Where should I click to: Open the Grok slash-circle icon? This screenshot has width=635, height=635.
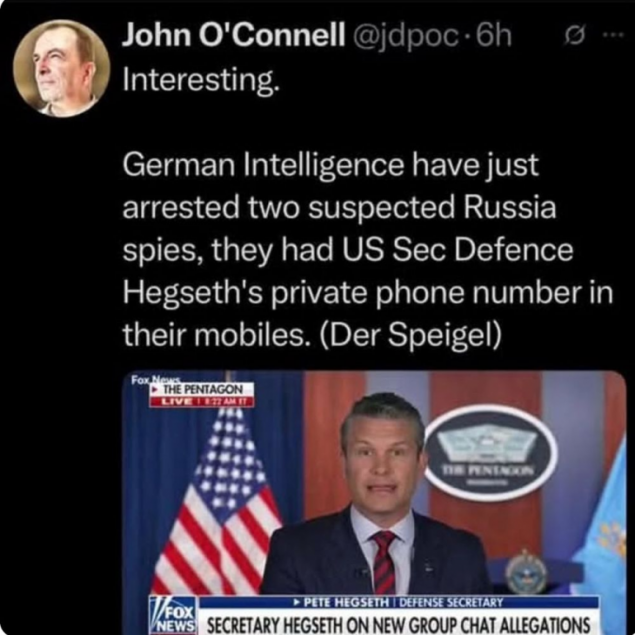coord(573,37)
